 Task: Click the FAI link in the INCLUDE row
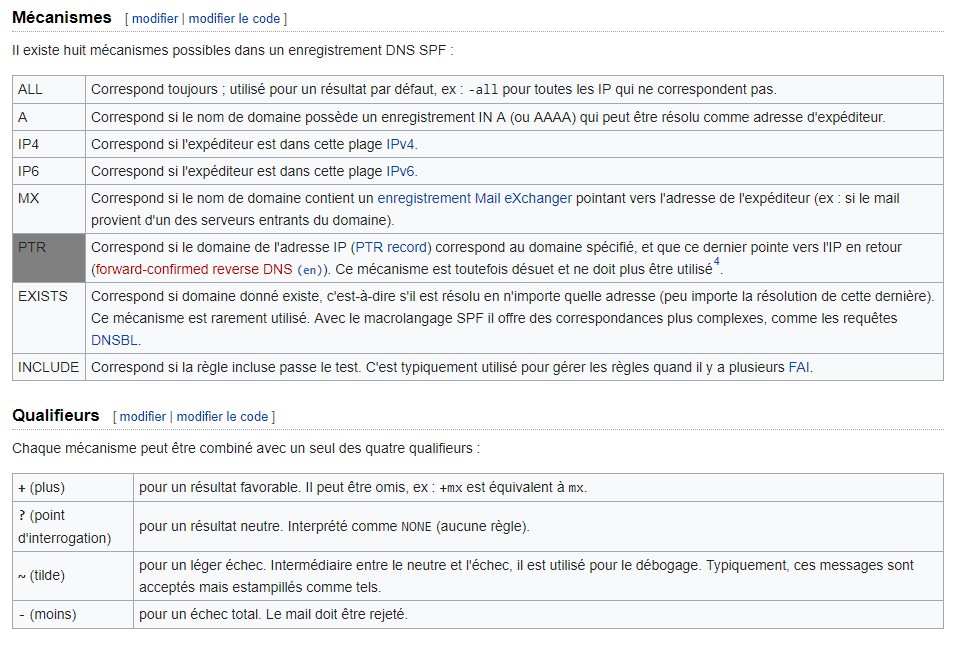pos(798,367)
